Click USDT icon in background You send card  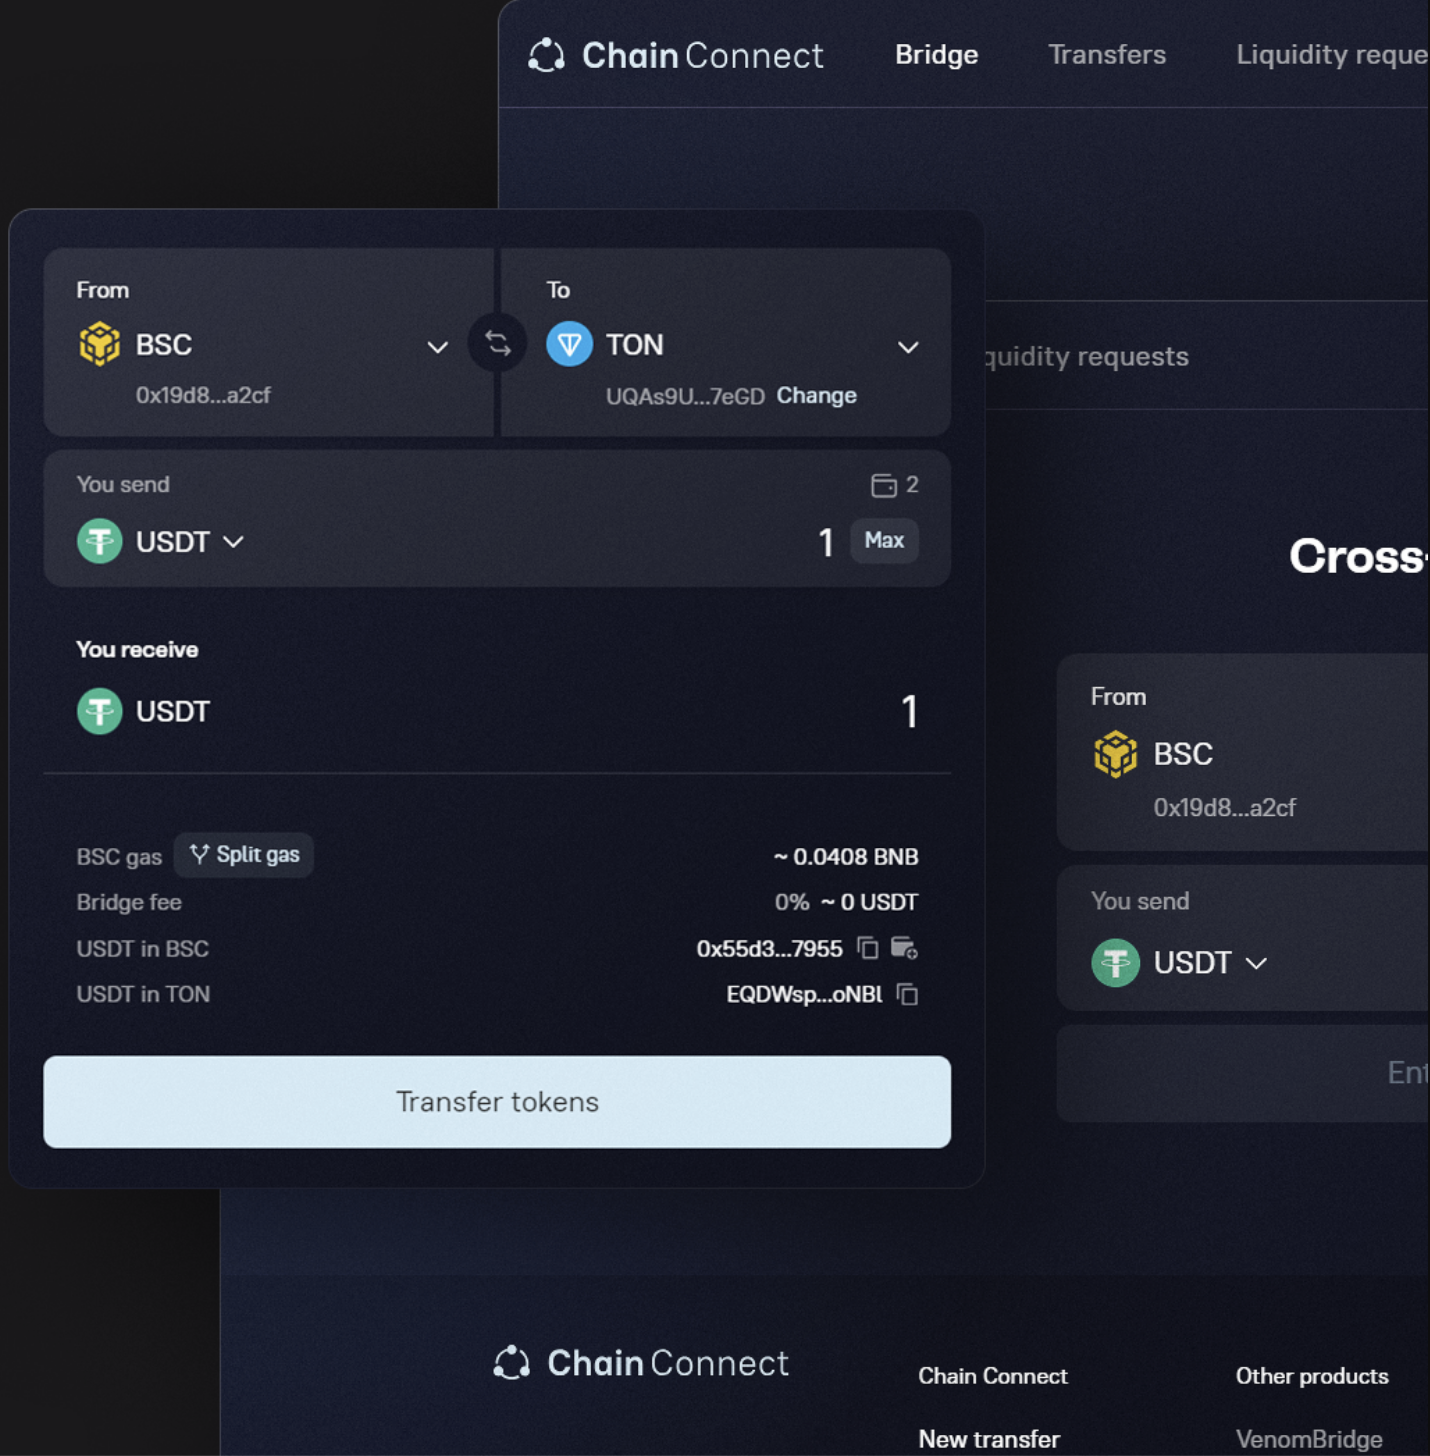pos(1115,962)
